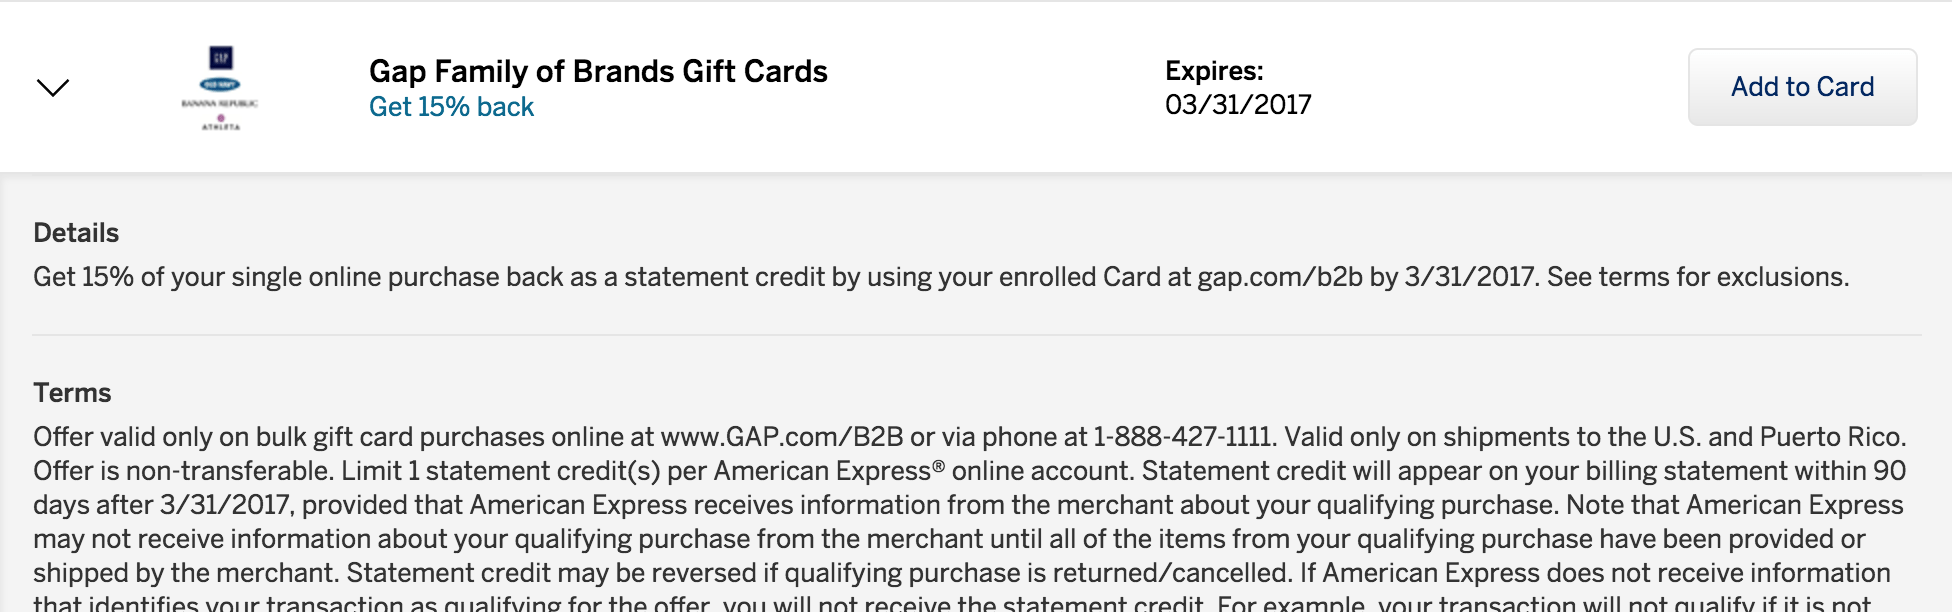1952x612 pixels.
Task: Click gap.com/b2b in the Details text
Action: coord(1280,277)
